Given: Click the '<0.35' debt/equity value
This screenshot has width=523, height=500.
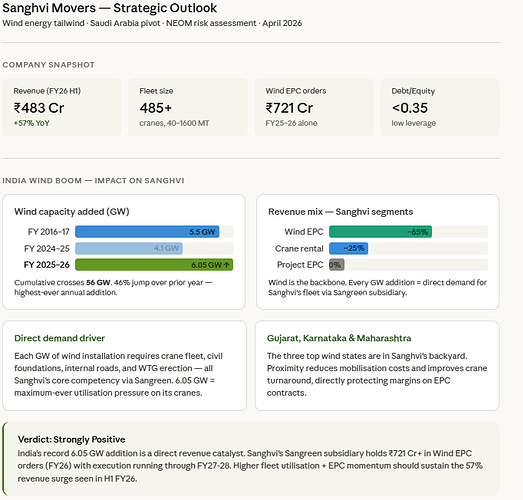Looking at the screenshot, I should pyautogui.click(x=410, y=108).
